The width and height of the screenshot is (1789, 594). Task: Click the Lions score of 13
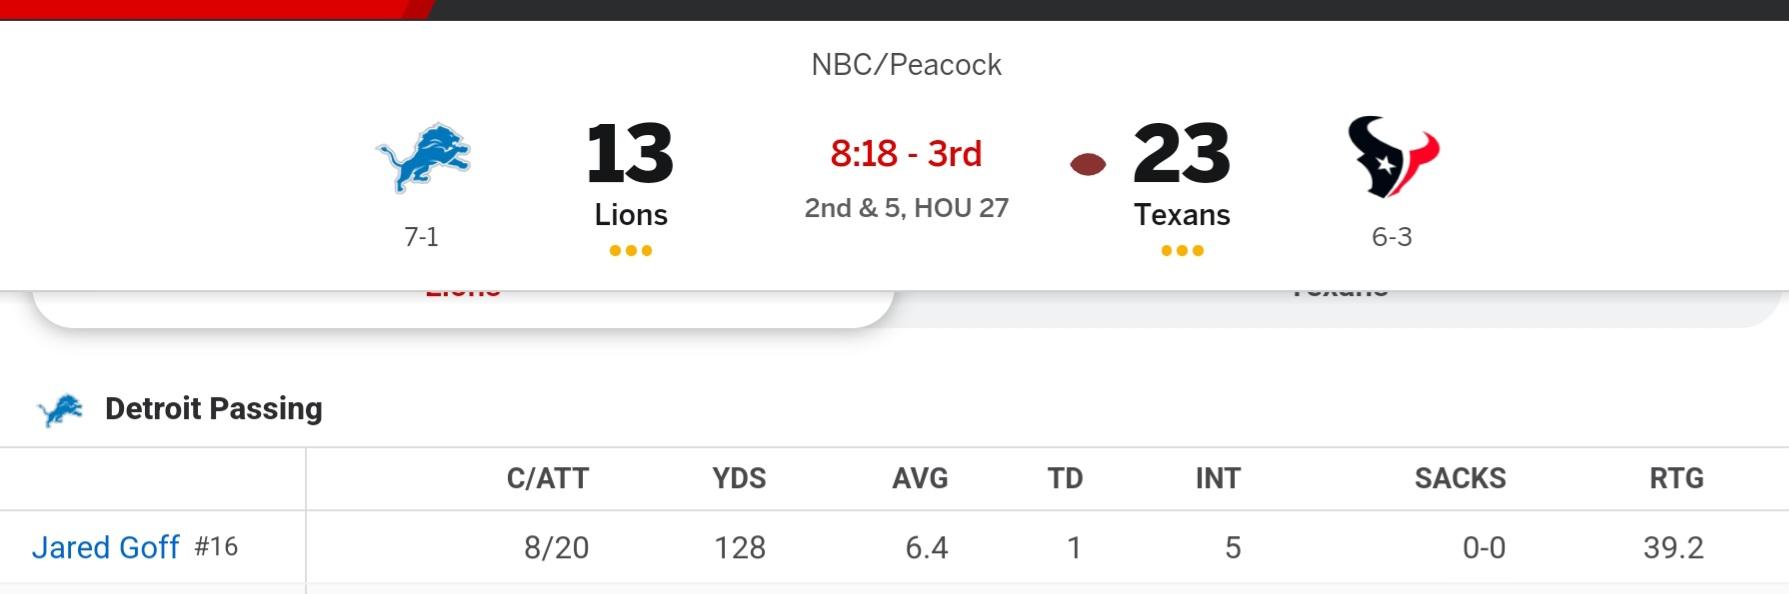pyautogui.click(x=630, y=154)
